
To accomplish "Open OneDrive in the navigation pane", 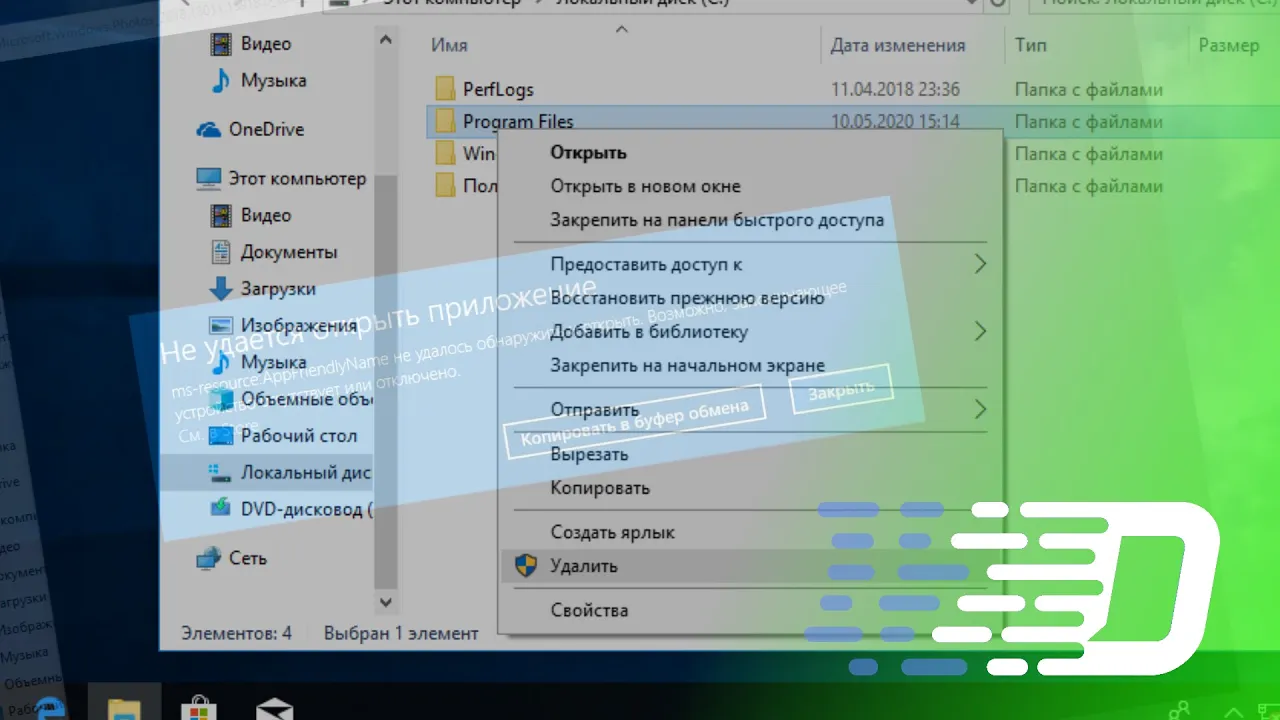I will pos(266,129).
